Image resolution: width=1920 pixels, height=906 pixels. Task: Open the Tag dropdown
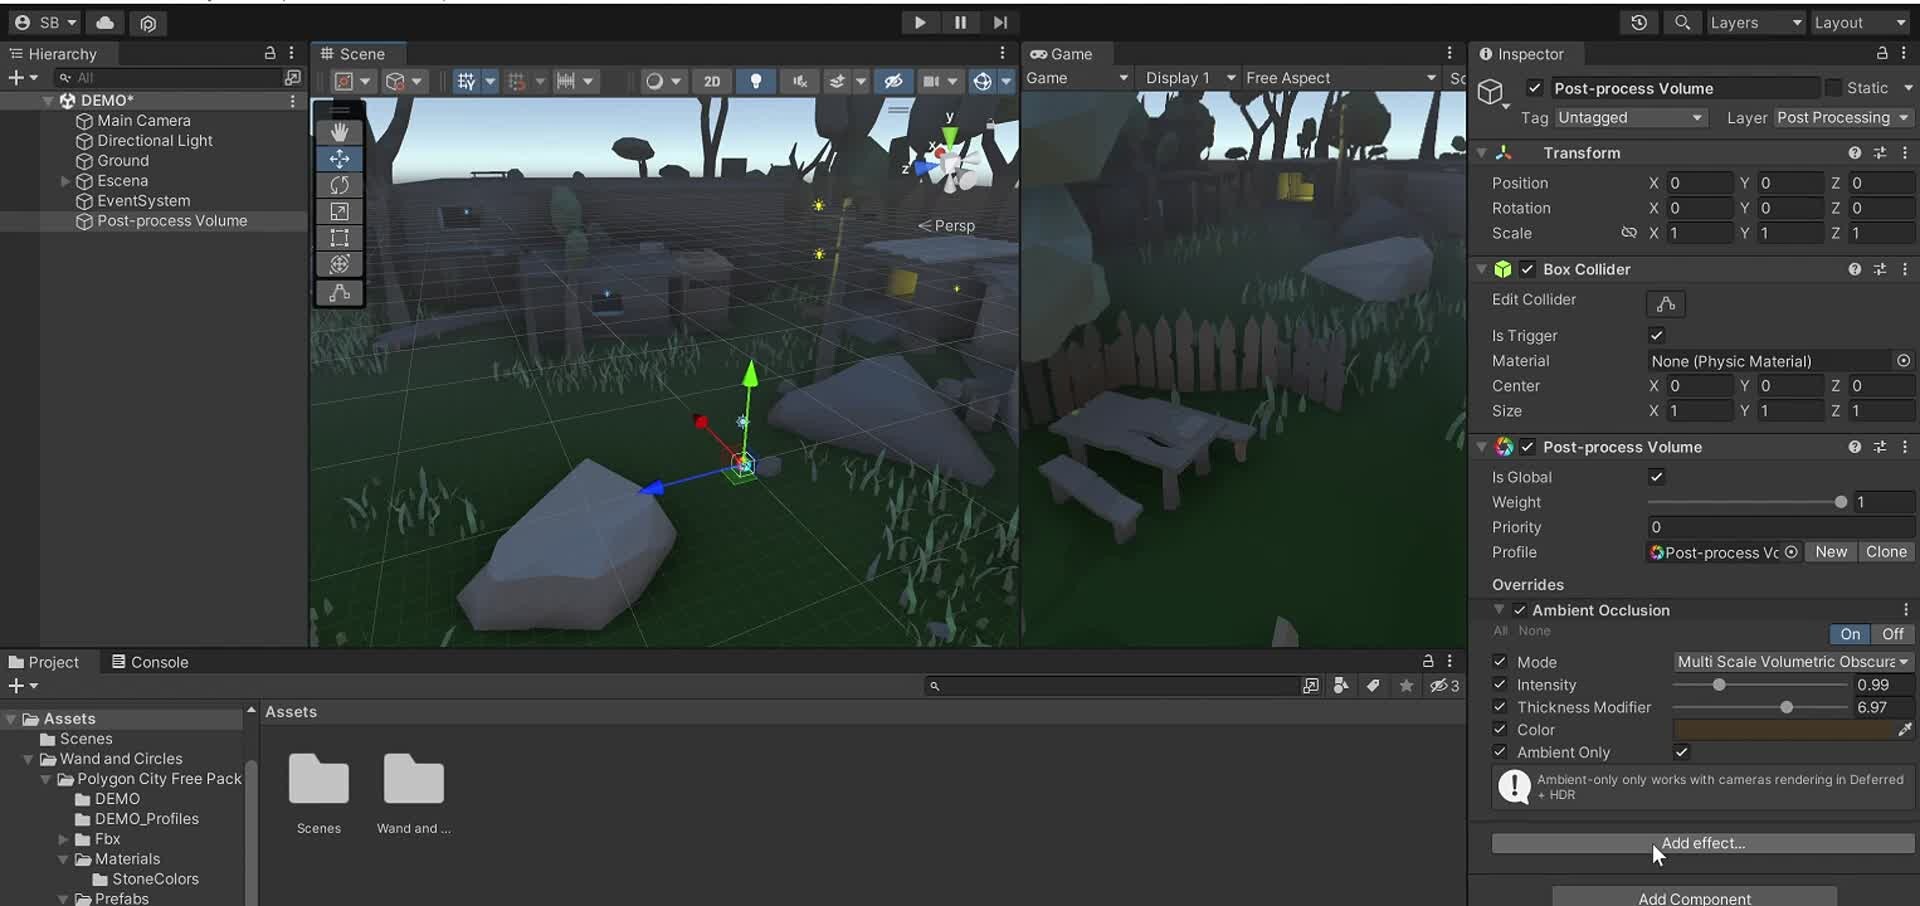coord(1630,118)
